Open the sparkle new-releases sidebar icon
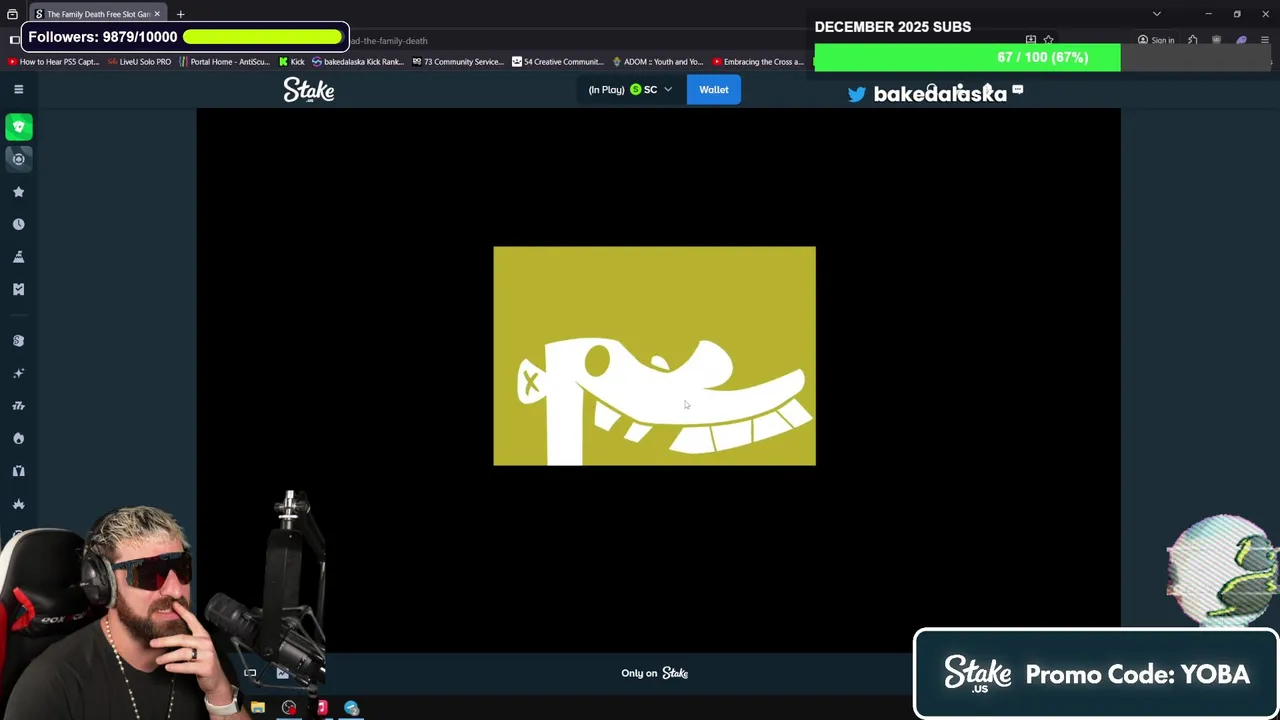The width and height of the screenshot is (1280, 720). (x=18, y=373)
